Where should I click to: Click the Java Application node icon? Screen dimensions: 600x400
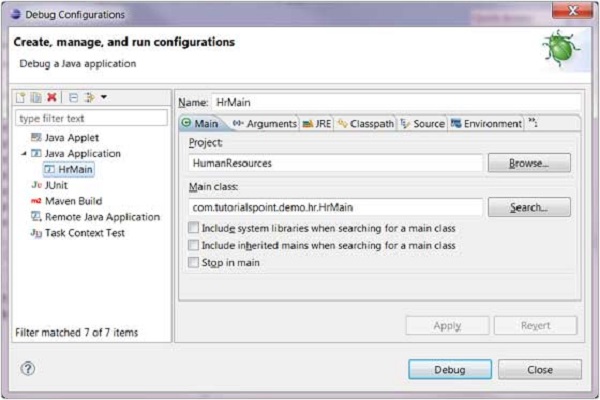36,153
